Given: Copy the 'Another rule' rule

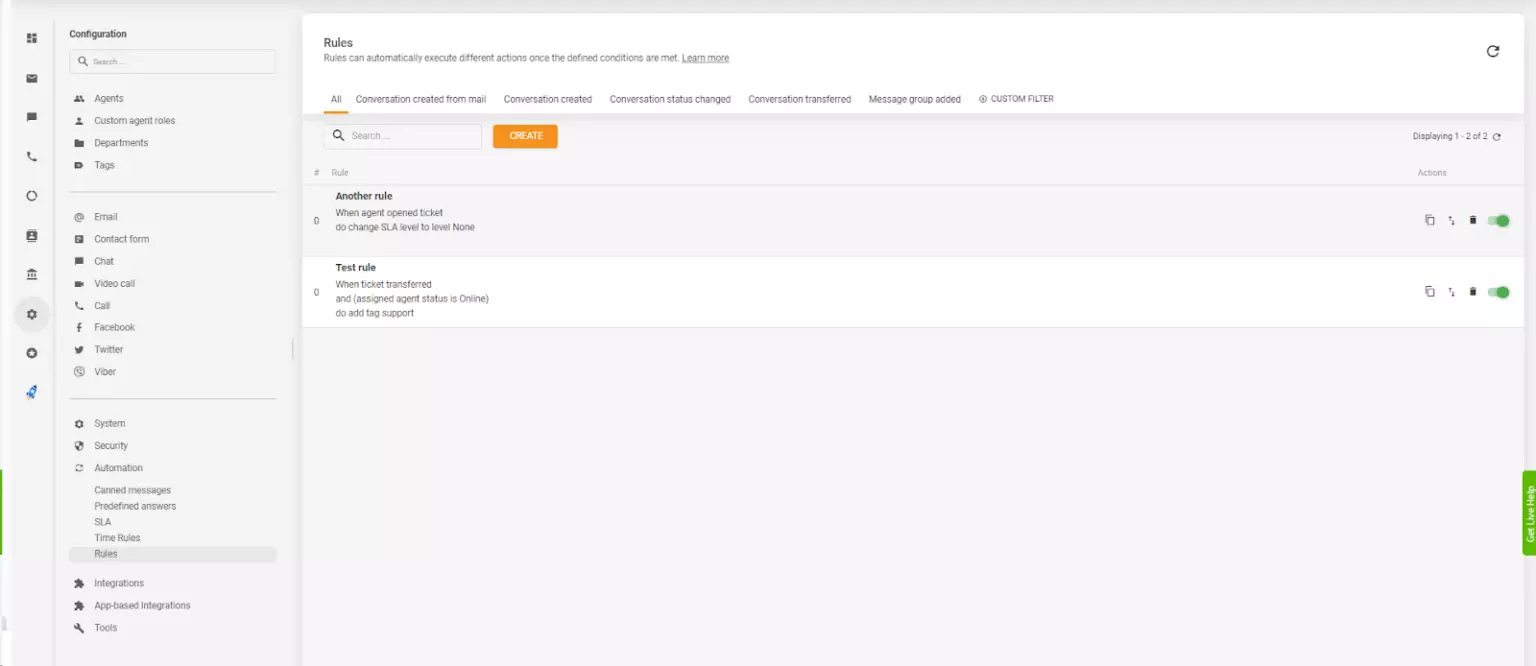Looking at the screenshot, I should 1429,220.
